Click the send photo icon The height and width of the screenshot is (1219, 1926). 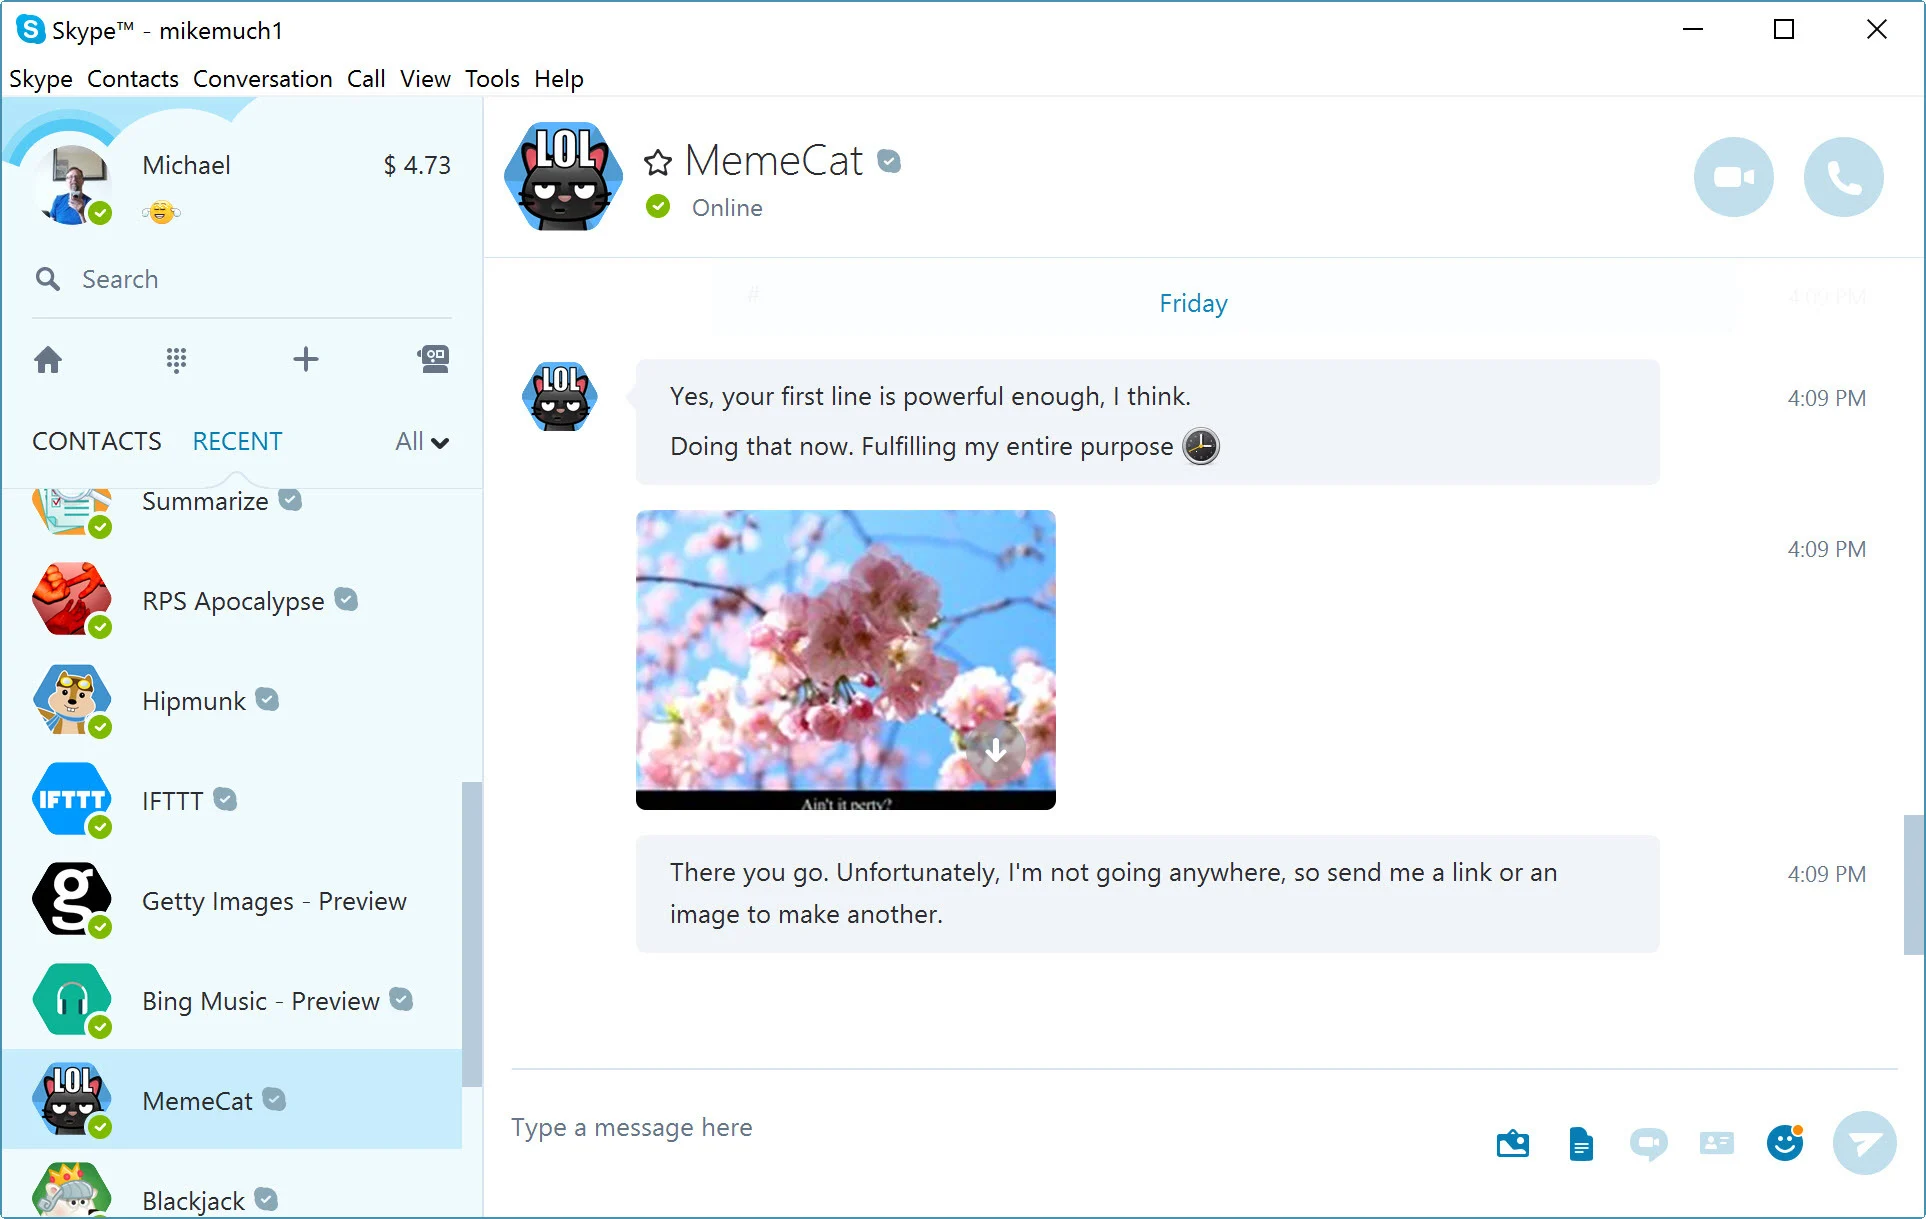1512,1143
